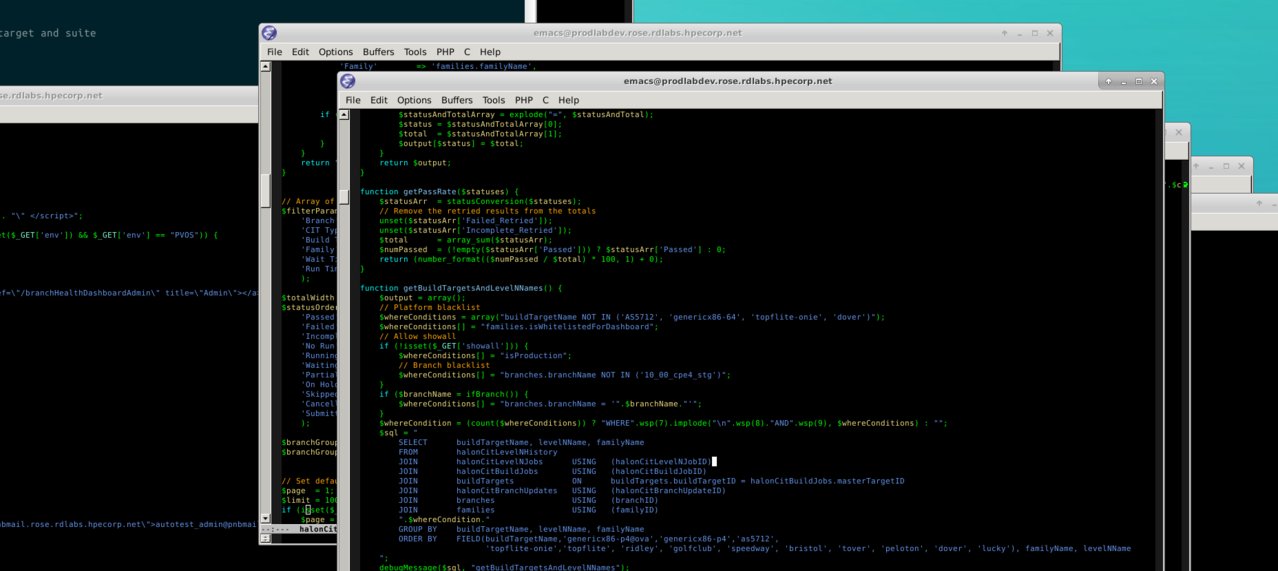Maximize the front emacs window
Image resolution: width=1278 pixels, height=571 pixels.
tap(1137, 81)
